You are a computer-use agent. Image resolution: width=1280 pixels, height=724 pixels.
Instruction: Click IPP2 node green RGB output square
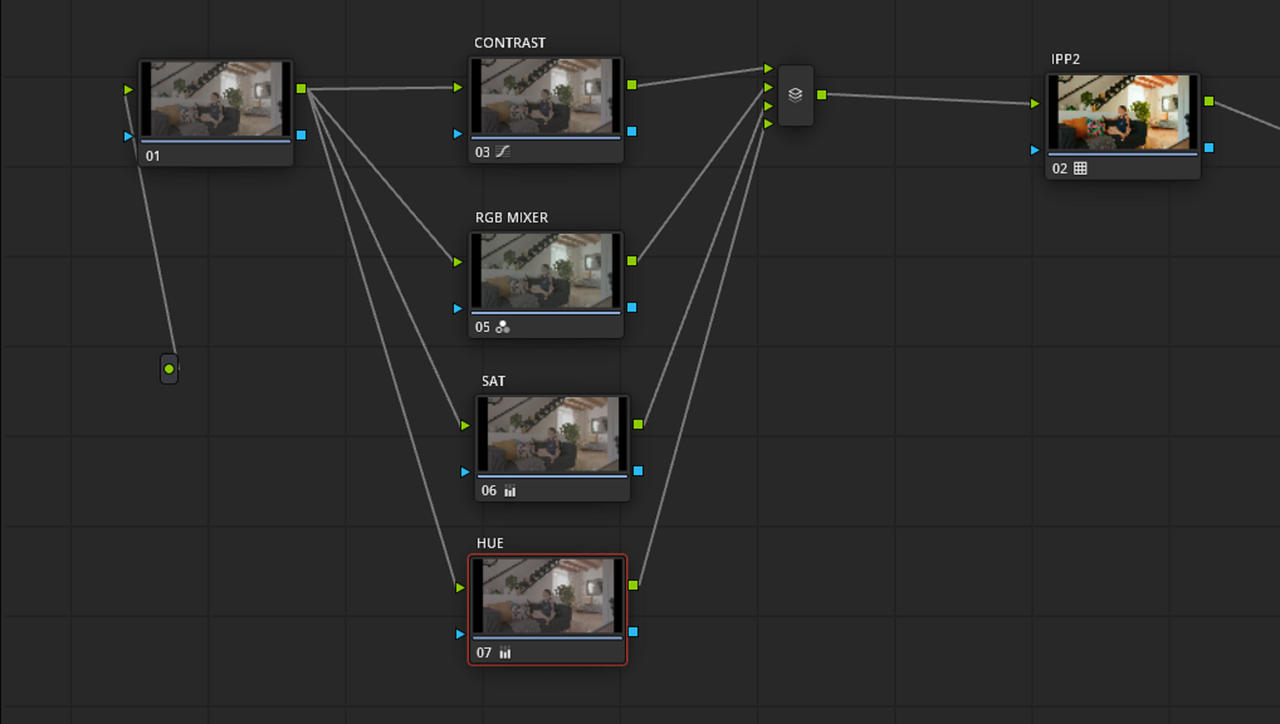click(1209, 101)
